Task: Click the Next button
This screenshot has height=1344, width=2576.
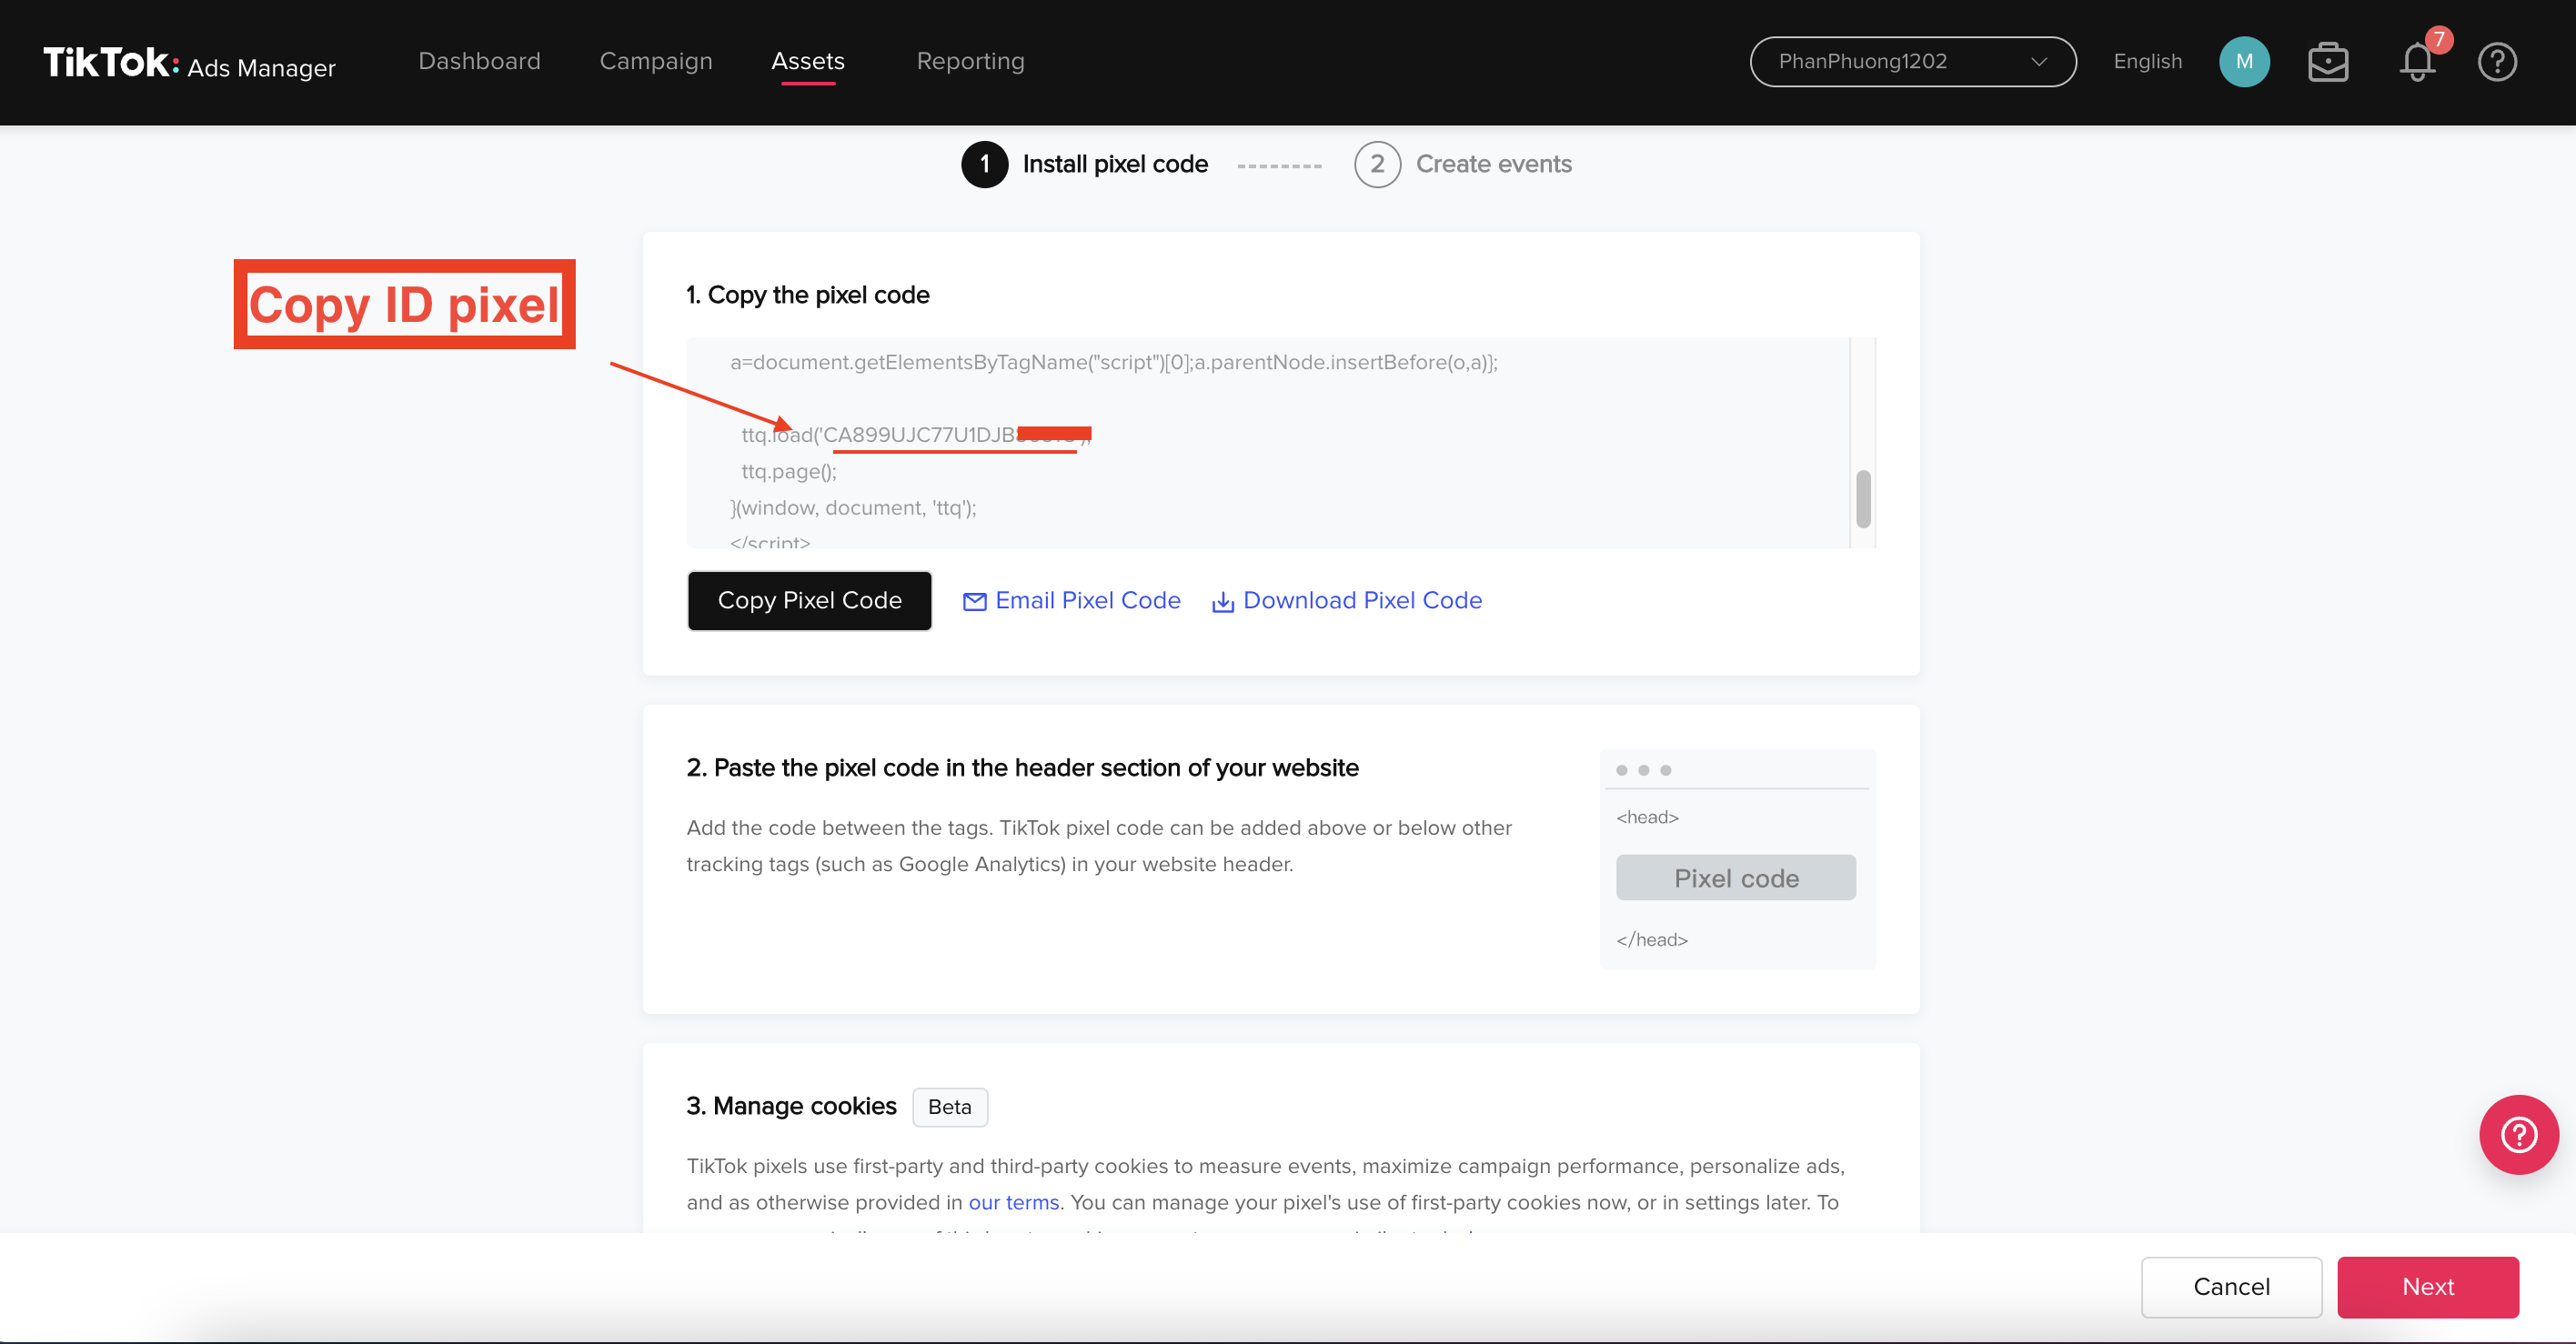Action: [2427, 1286]
